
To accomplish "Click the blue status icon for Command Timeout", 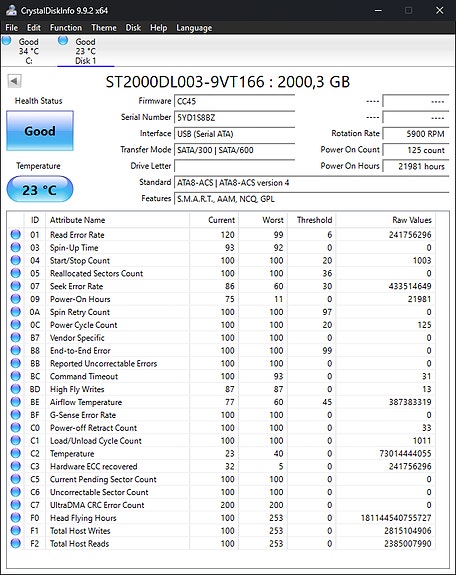I will [16, 376].
